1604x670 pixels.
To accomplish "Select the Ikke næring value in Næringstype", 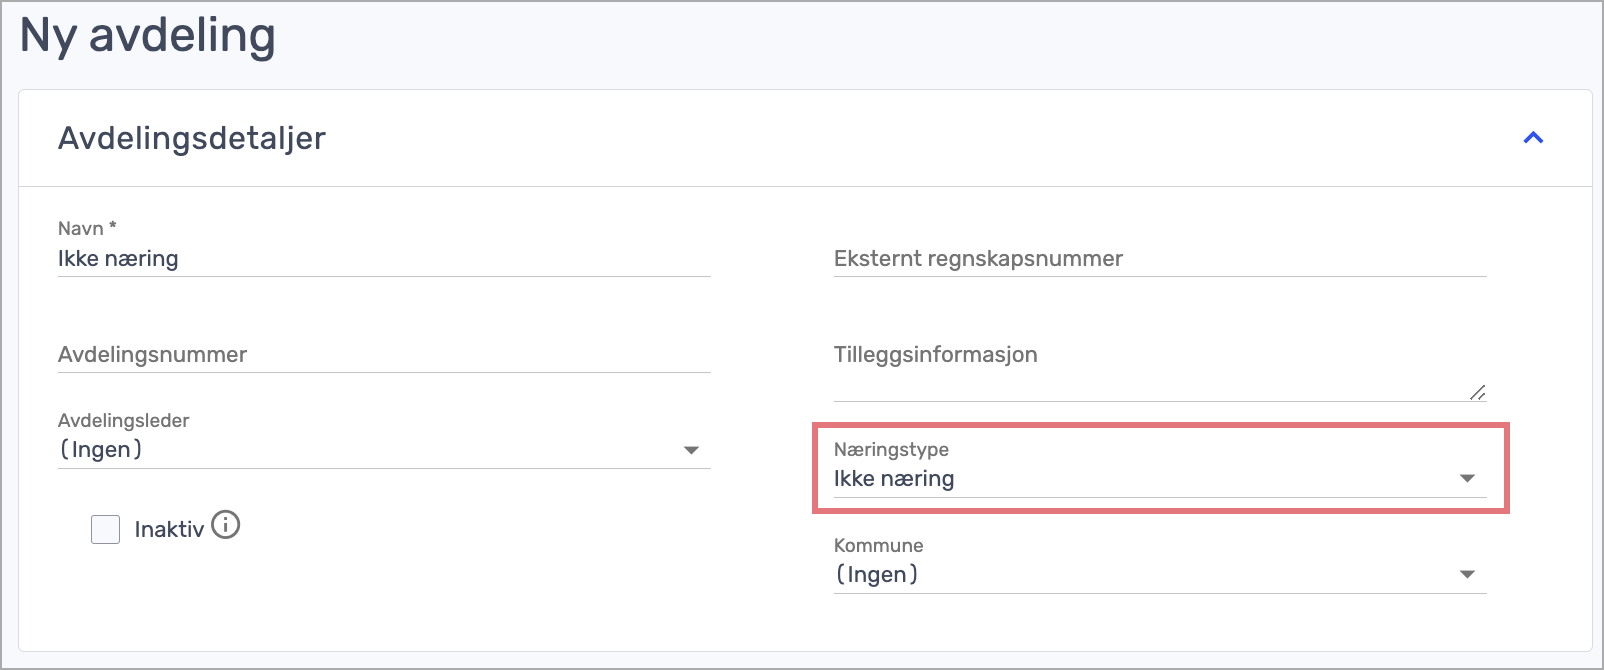I will (x=894, y=479).
